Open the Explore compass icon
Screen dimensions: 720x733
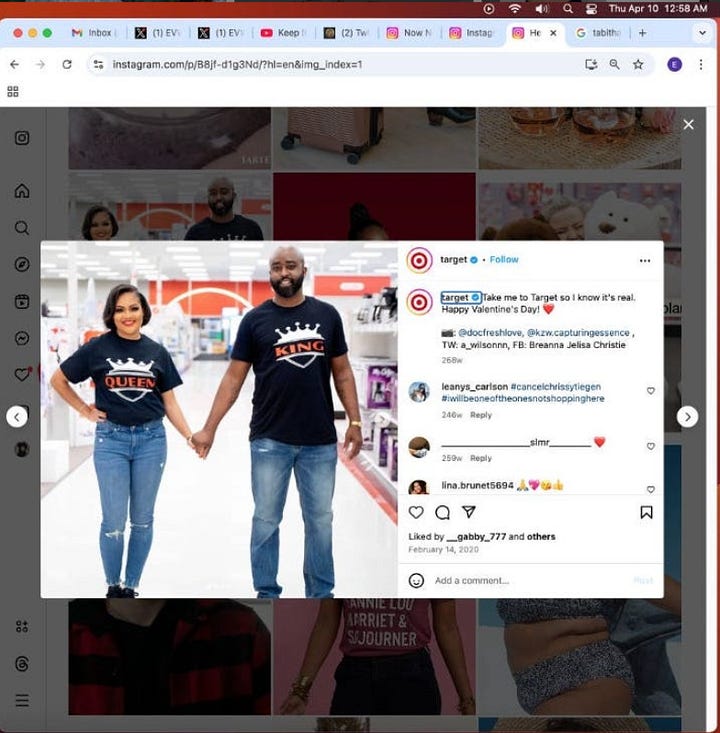coord(22,265)
